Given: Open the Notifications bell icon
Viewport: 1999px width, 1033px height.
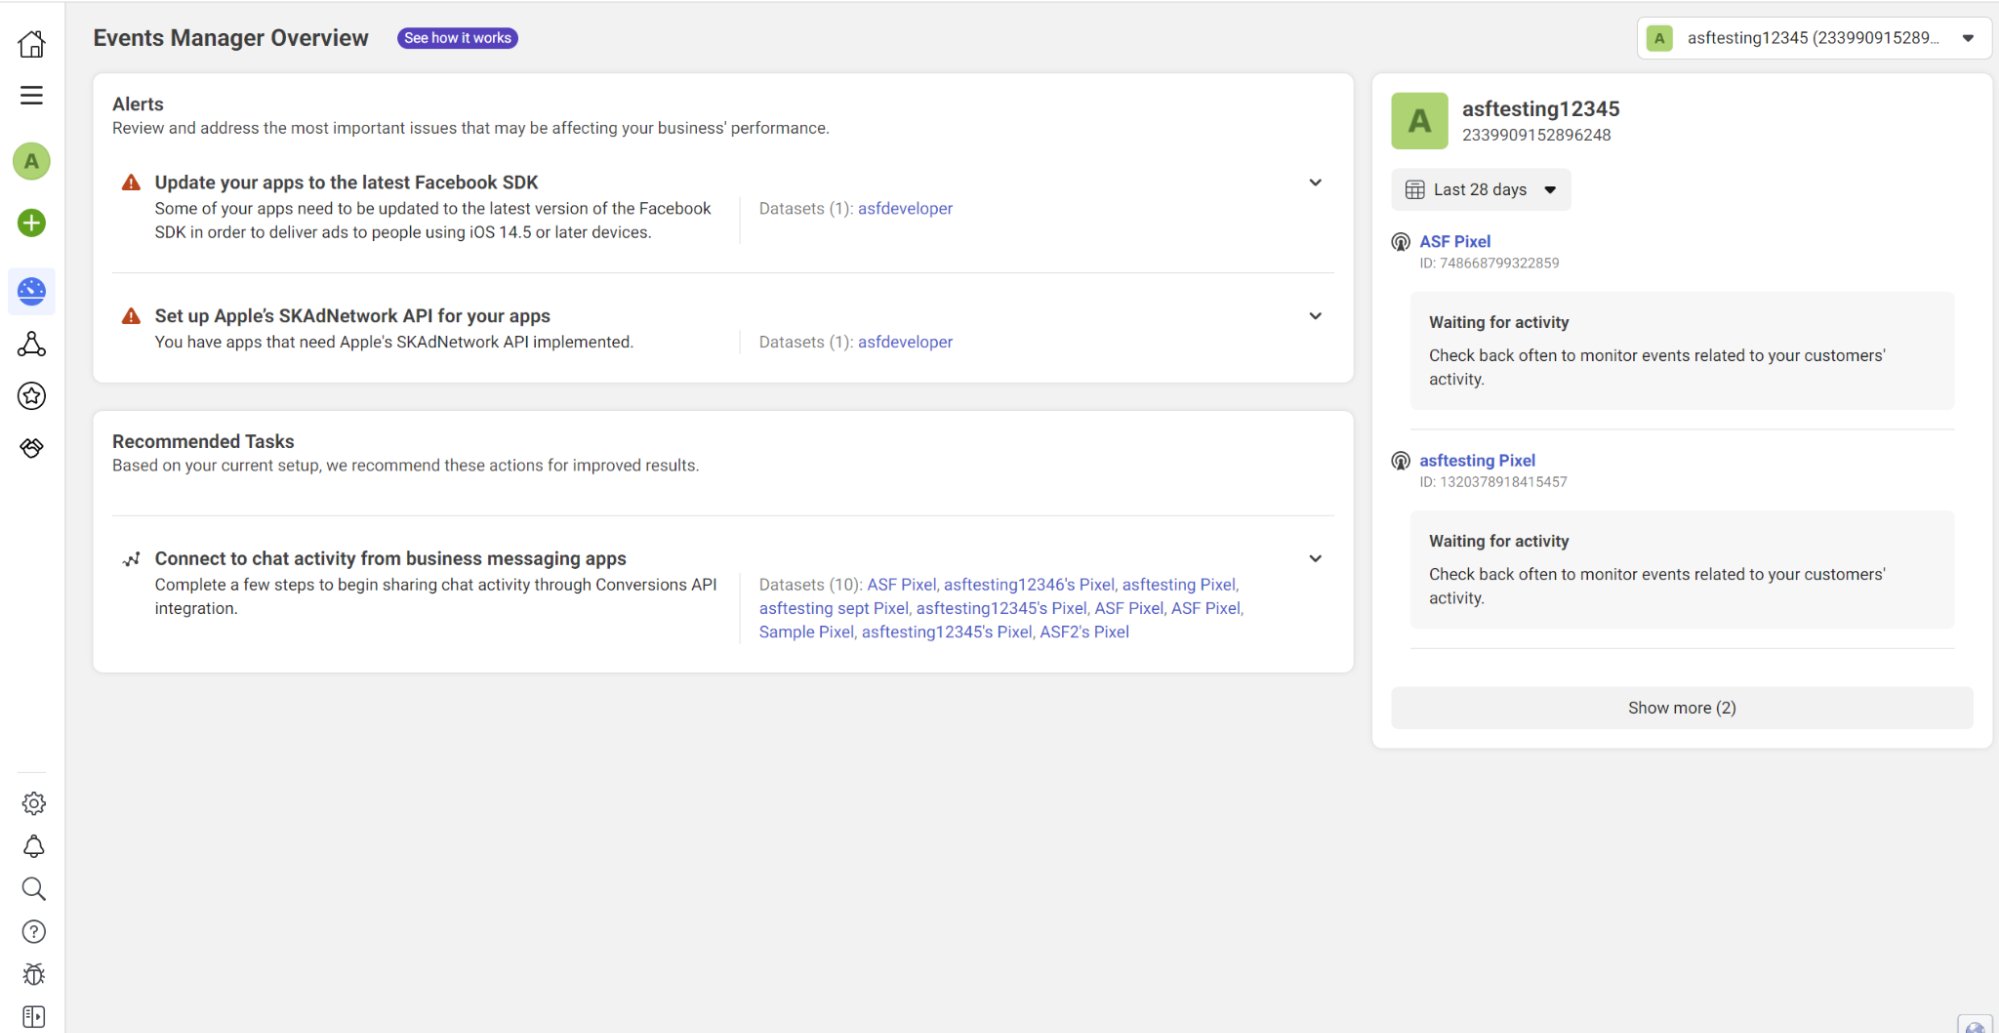Looking at the screenshot, I should coord(34,846).
